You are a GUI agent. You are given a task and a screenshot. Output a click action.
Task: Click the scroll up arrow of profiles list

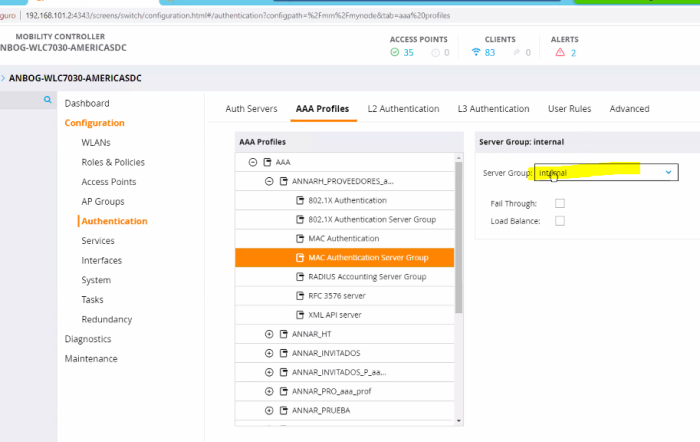[x=458, y=158]
